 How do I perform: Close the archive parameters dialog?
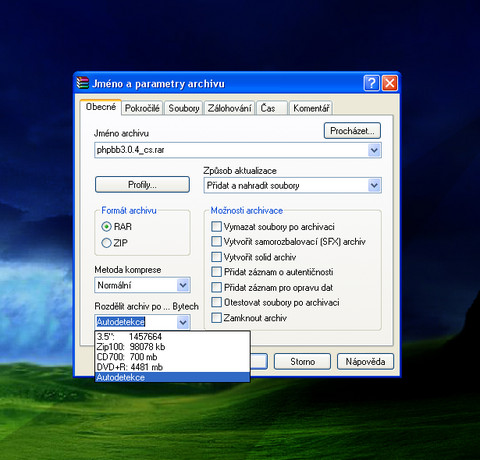pyautogui.click(x=389, y=83)
